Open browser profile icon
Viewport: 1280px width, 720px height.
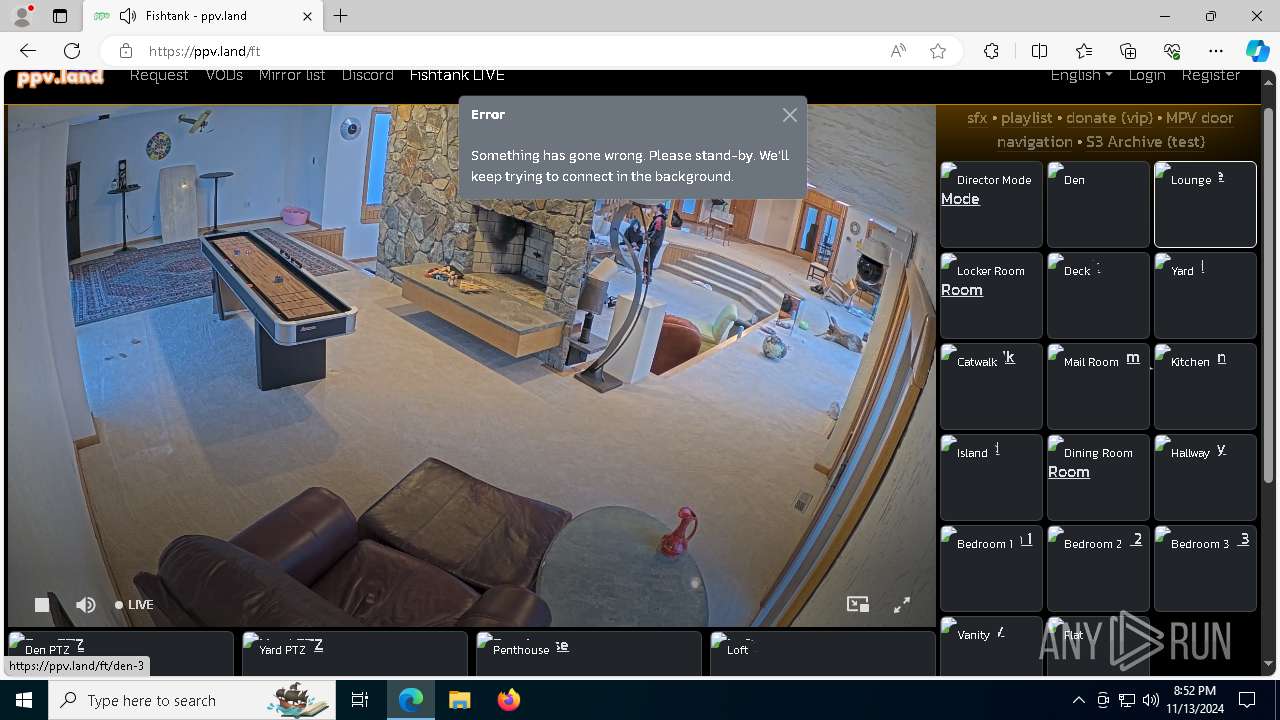click(x=21, y=16)
